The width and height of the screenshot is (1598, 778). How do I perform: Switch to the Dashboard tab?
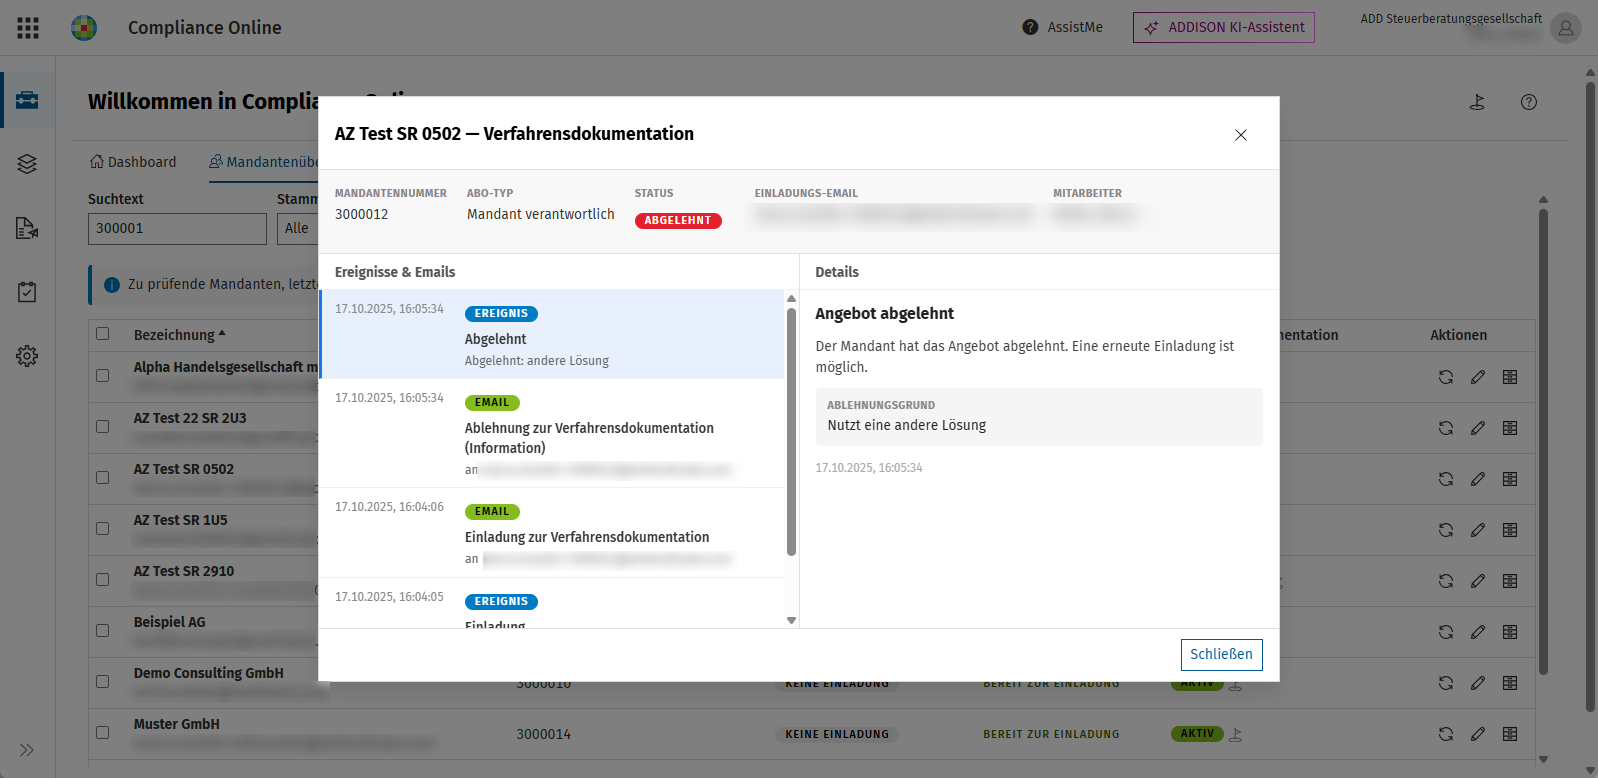point(133,162)
